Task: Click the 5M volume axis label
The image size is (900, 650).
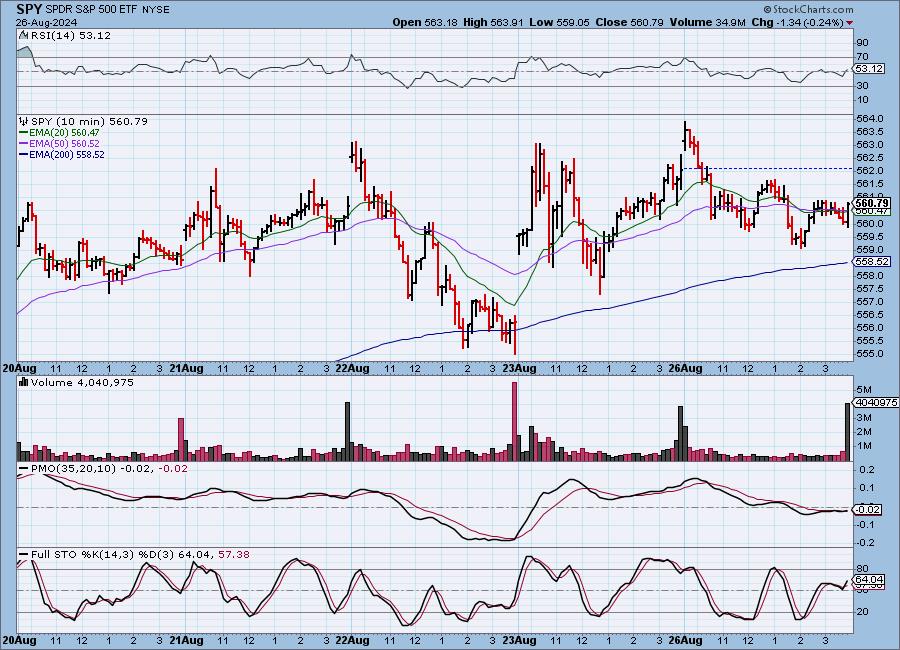Action: [864, 390]
